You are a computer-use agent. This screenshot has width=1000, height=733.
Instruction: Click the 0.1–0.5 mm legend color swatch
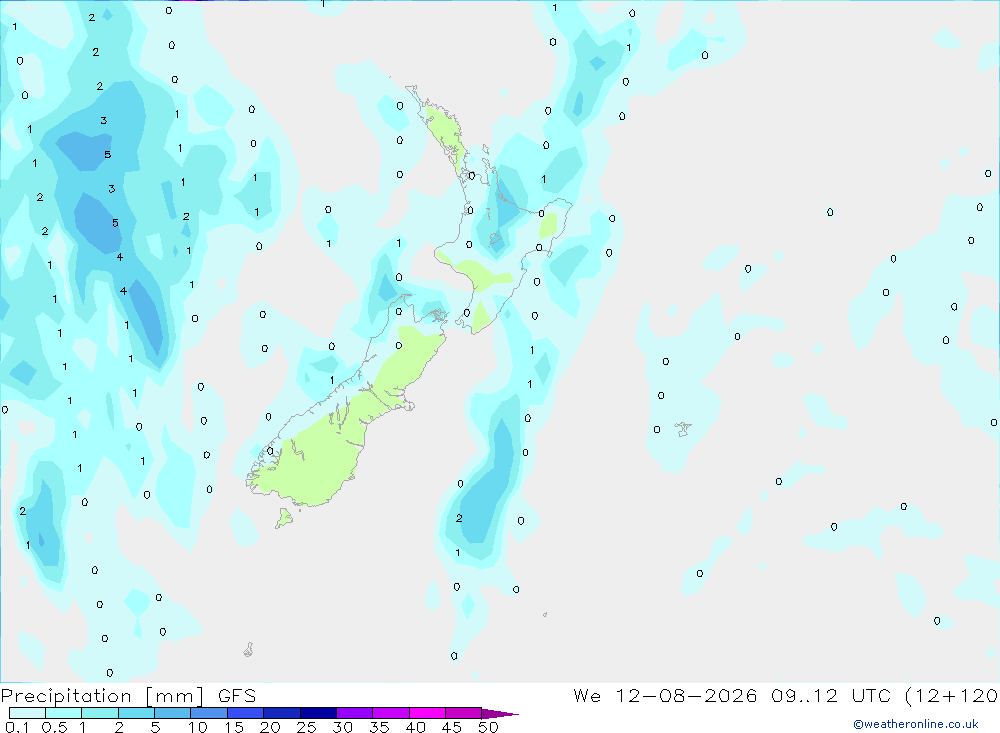tap(27, 713)
